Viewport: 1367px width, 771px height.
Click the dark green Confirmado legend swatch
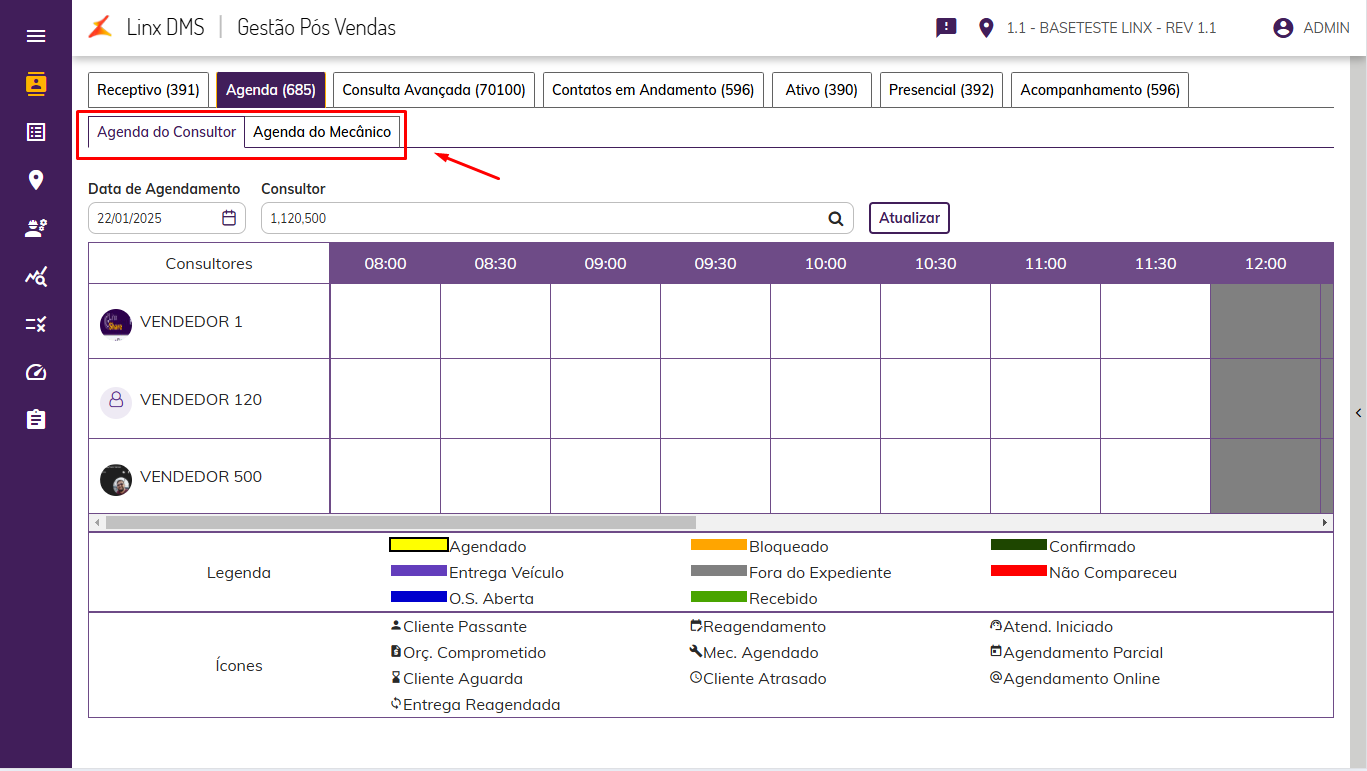click(1019, 545)
